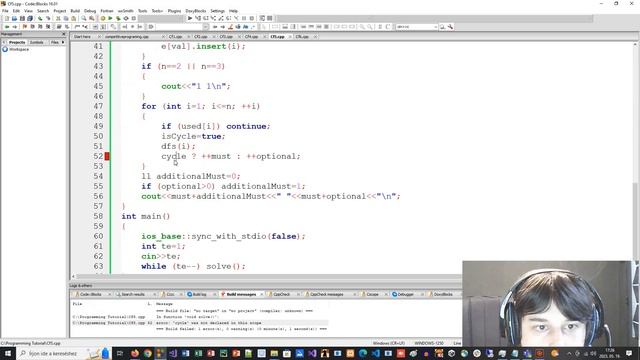Screen dimensions: 640x360
Task: Open the wxSmith menu
Action: click(x=125, y=11)
